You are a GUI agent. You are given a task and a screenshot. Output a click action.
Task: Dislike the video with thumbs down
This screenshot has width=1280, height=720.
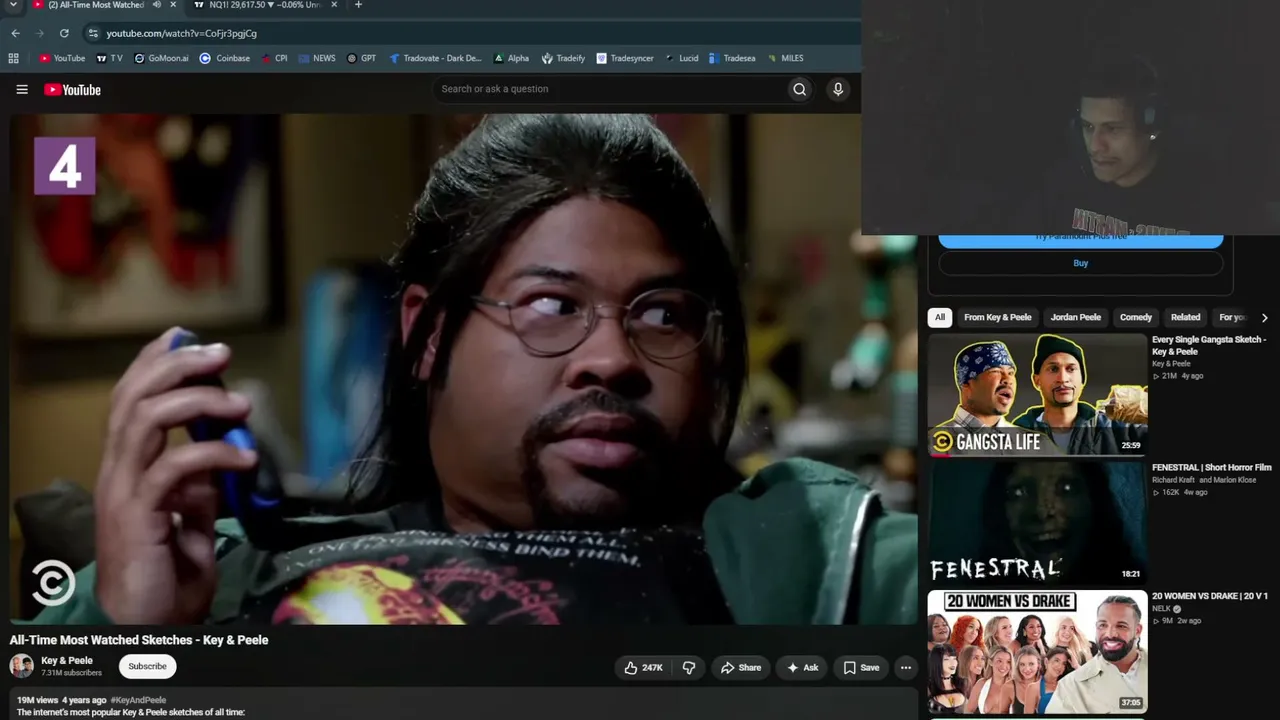click(689, 667)
